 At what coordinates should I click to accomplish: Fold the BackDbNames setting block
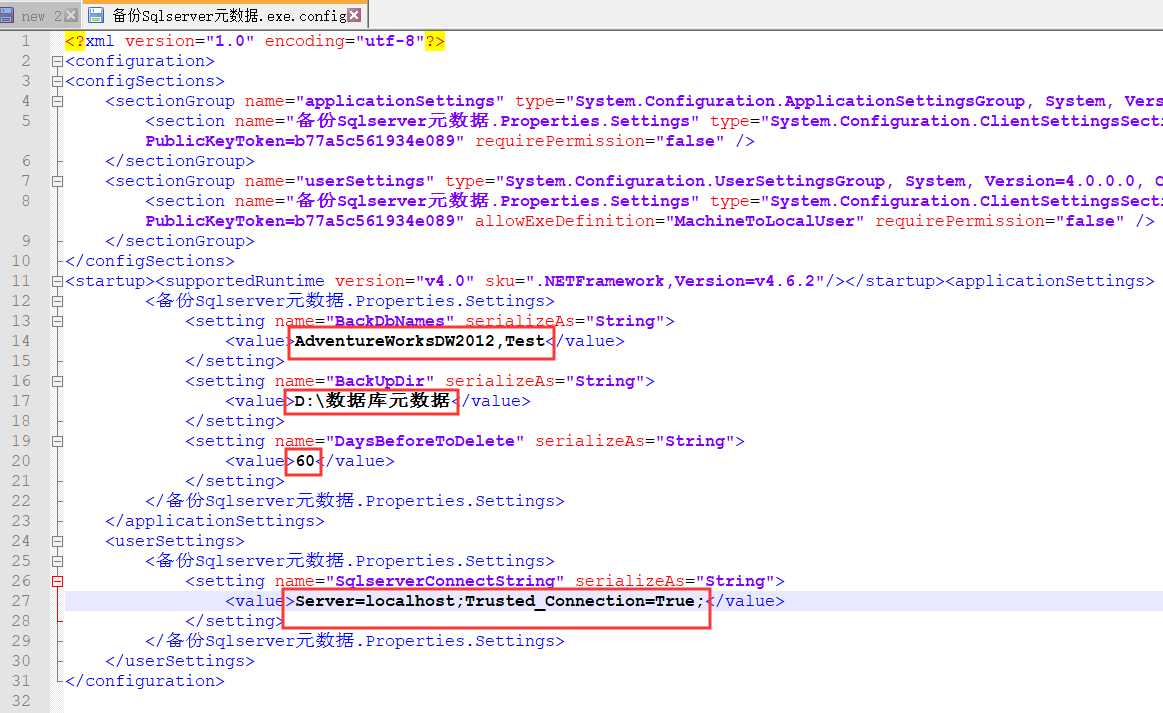click(57, 322)
